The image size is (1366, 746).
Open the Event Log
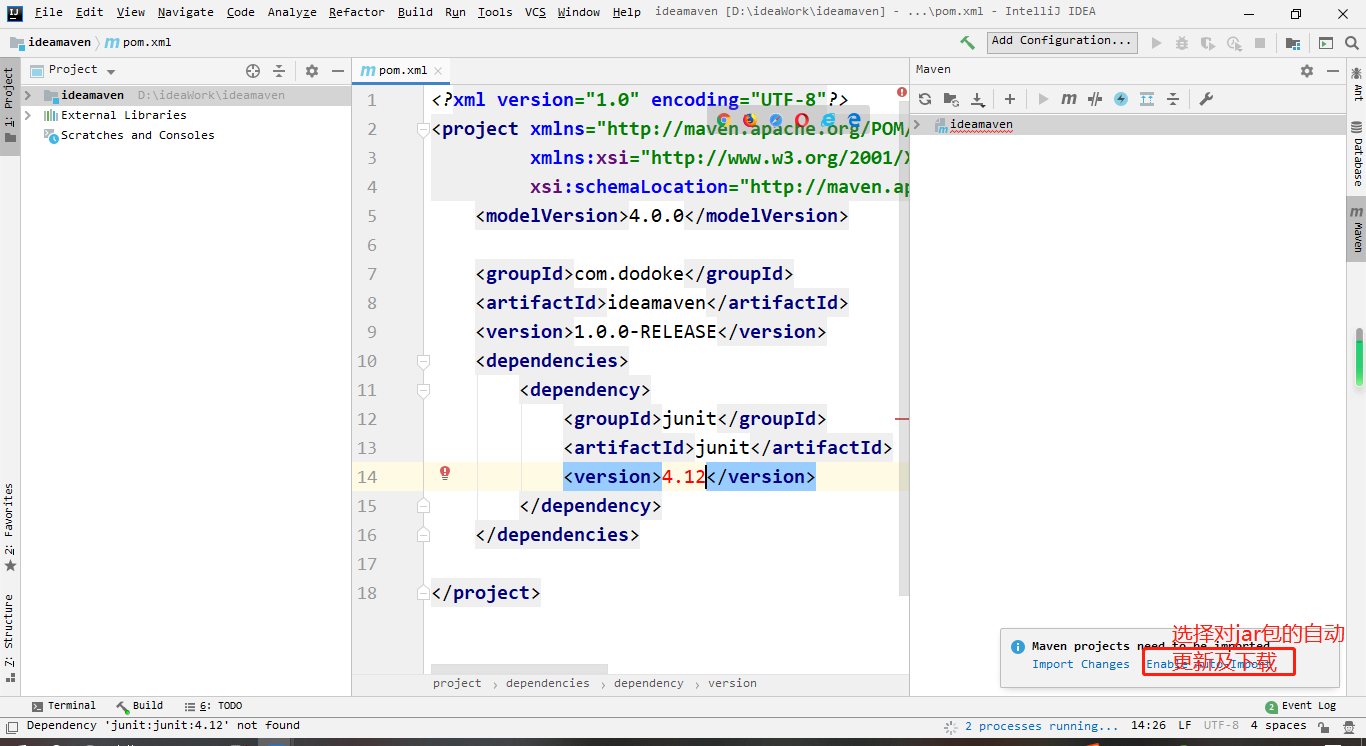coord(1300,706)
